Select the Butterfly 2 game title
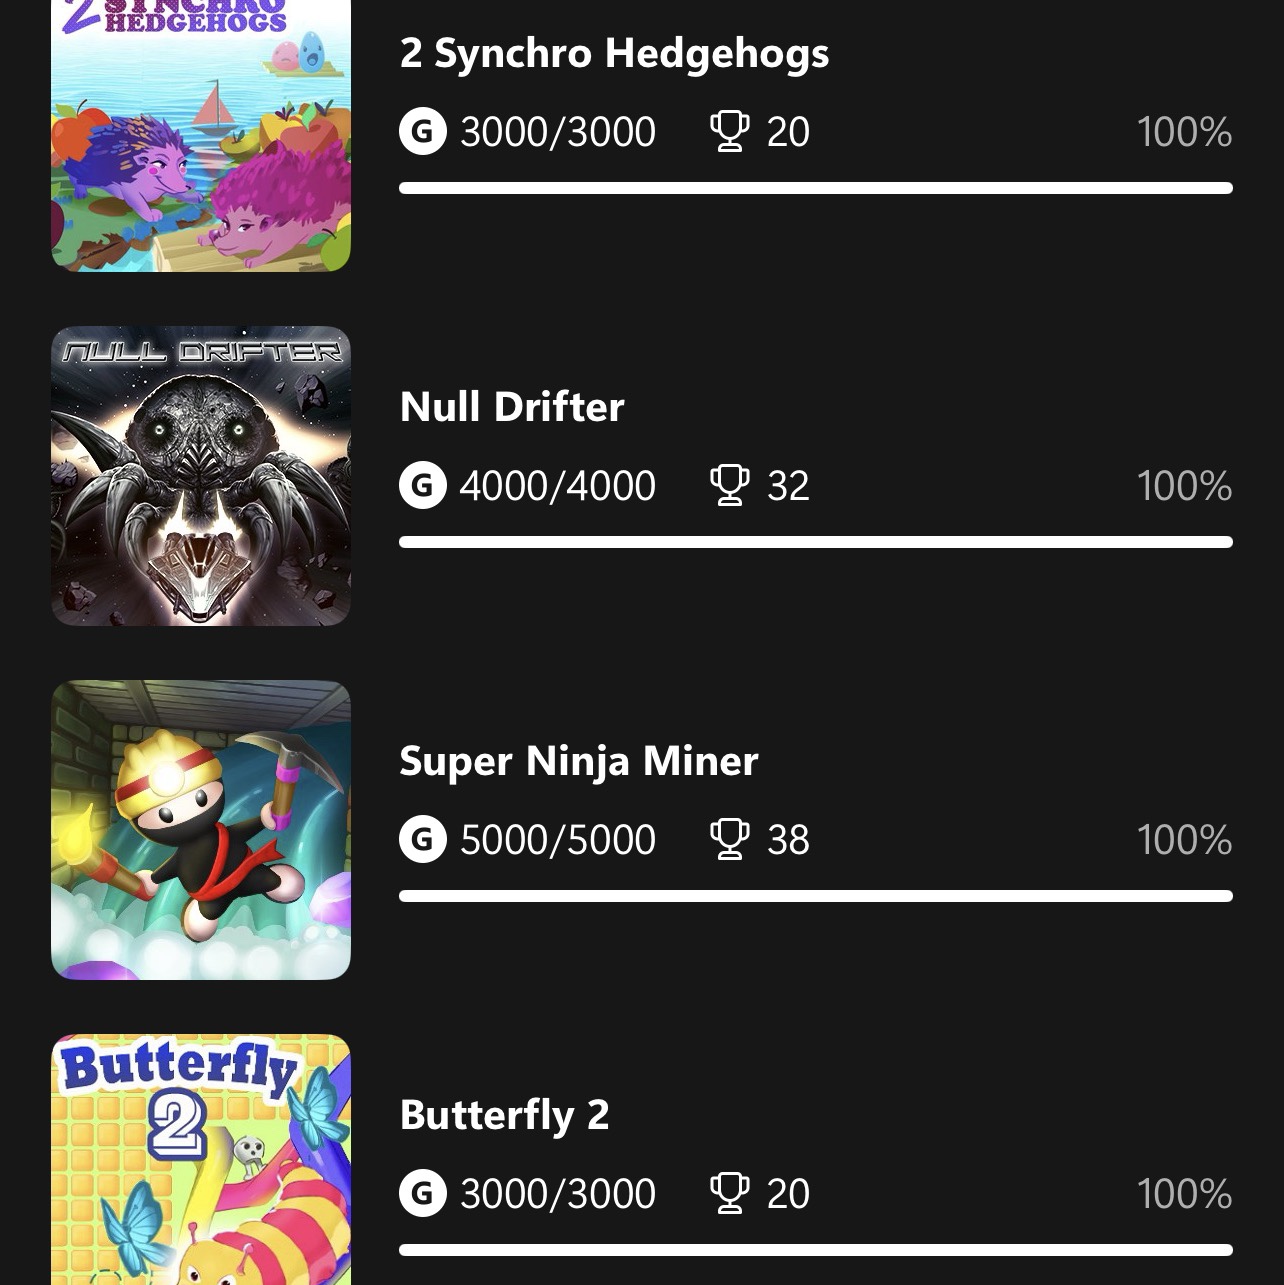Screen dimensions: 1284x1285 [504, 1115]
